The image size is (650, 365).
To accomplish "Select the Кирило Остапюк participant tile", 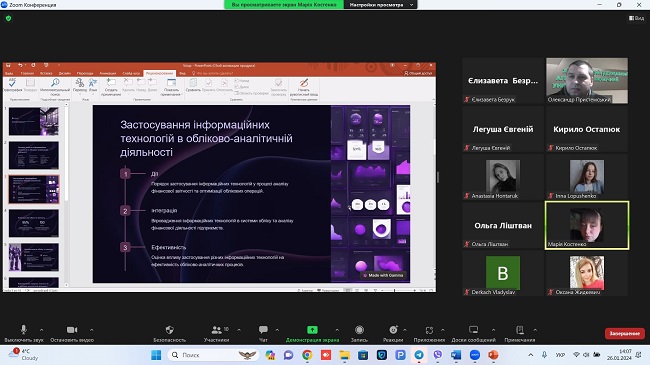I will 587,129.
